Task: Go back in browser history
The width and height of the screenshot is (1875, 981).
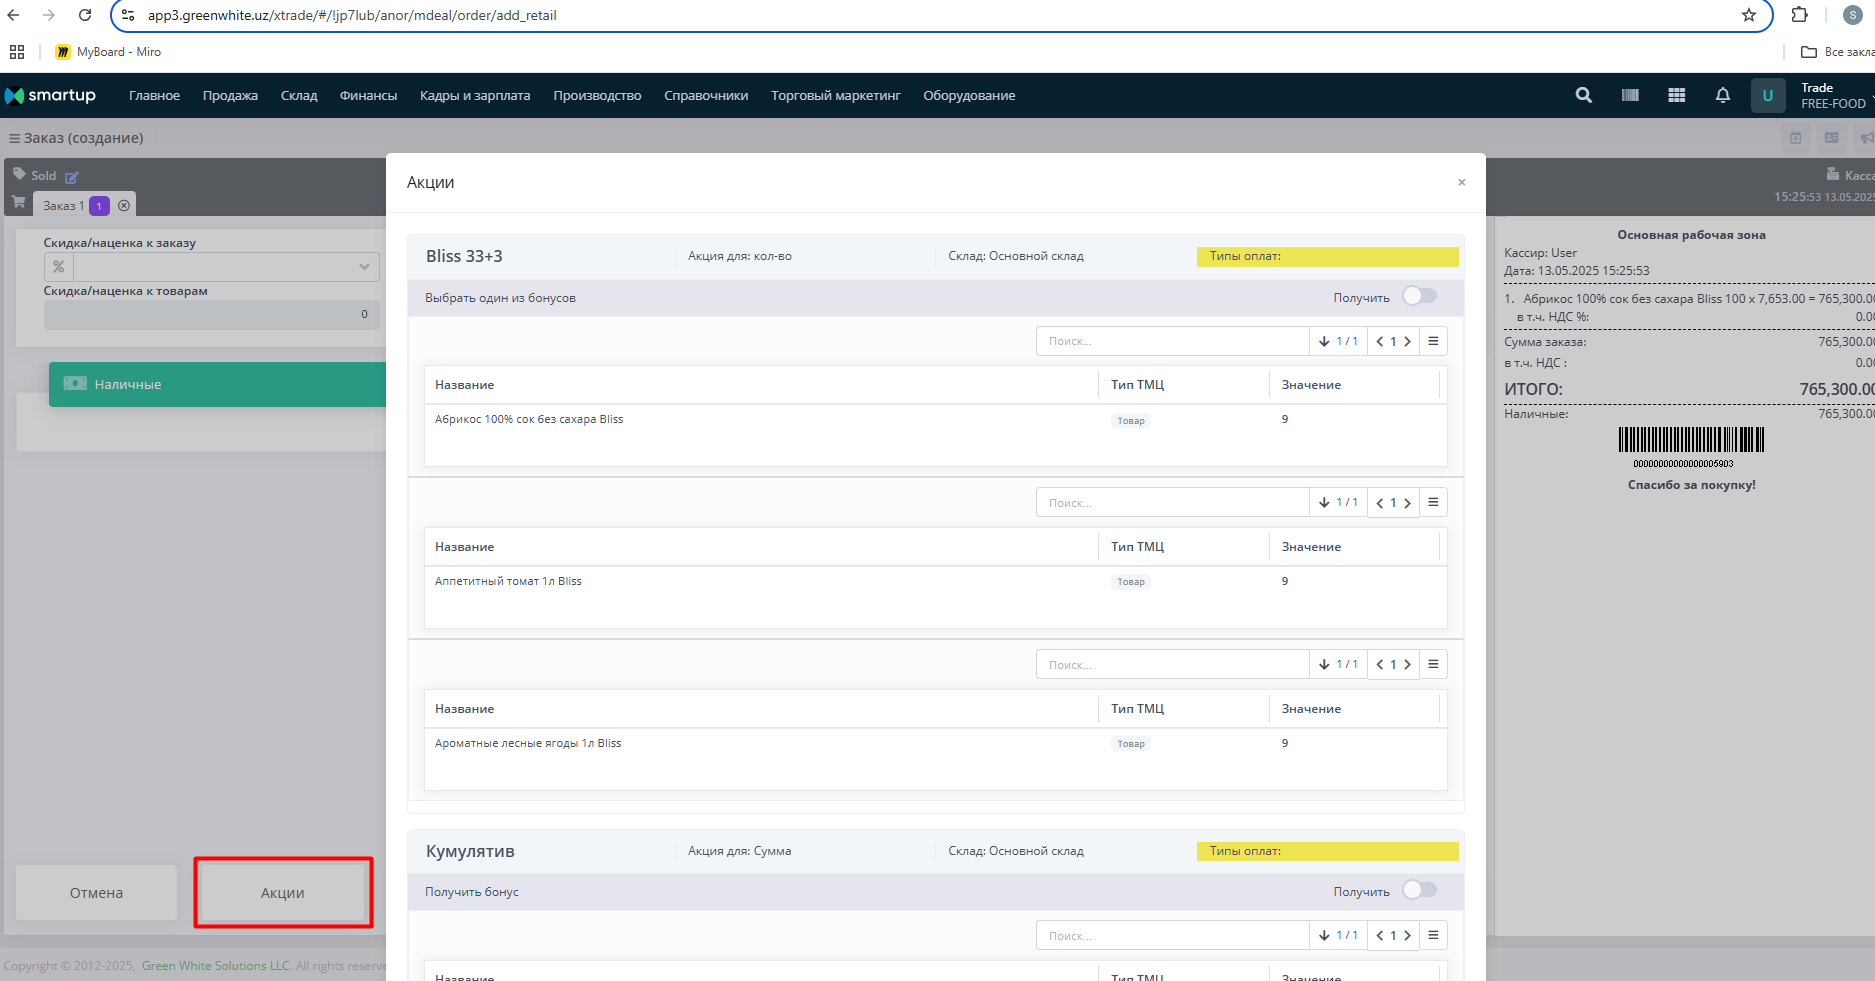Action: coord(14,15)
